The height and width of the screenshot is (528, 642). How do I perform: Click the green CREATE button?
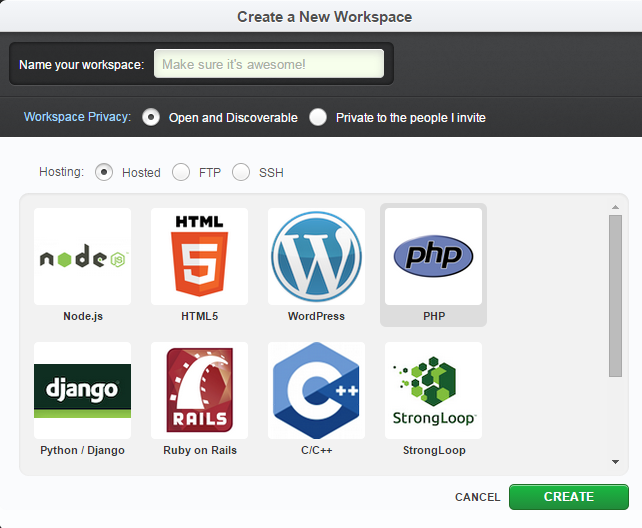569,497
